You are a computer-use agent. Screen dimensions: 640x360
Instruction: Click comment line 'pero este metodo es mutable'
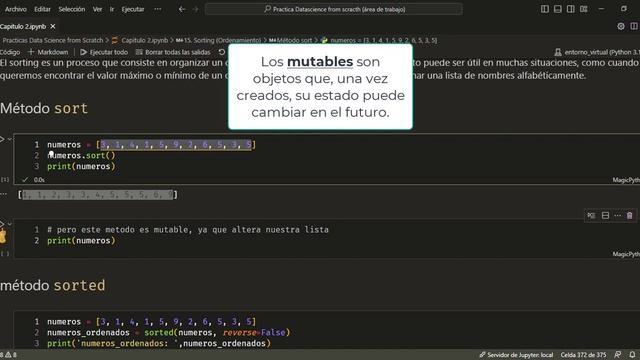click(x=188, y=230)
